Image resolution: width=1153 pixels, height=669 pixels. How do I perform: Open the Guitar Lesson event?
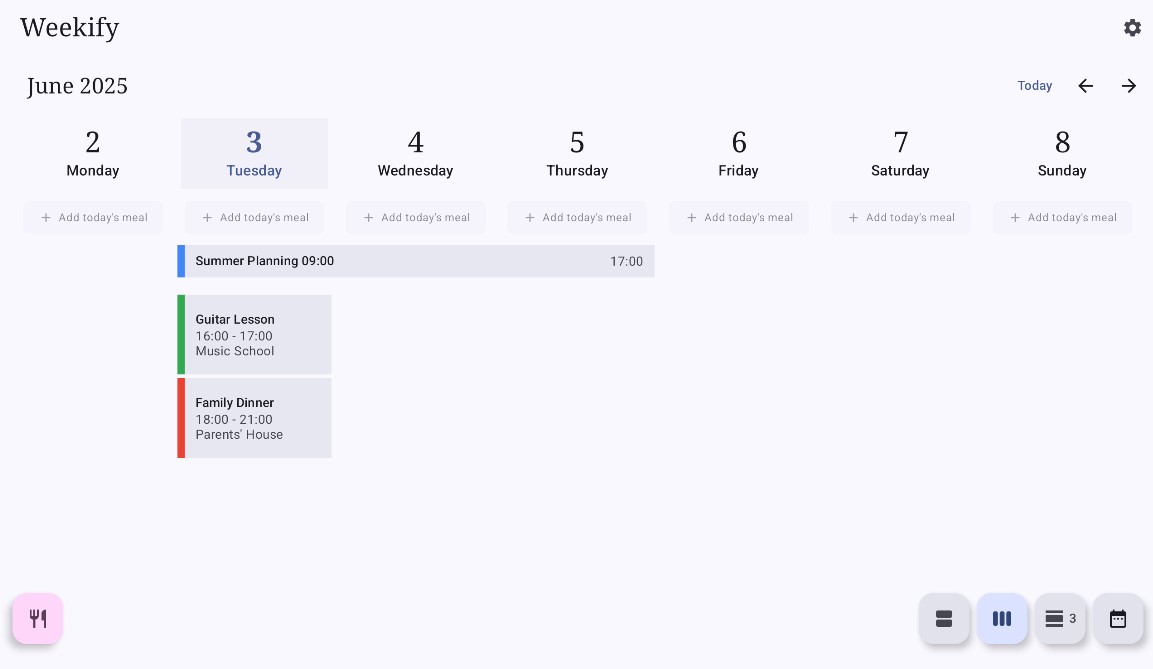click(254, 334)
